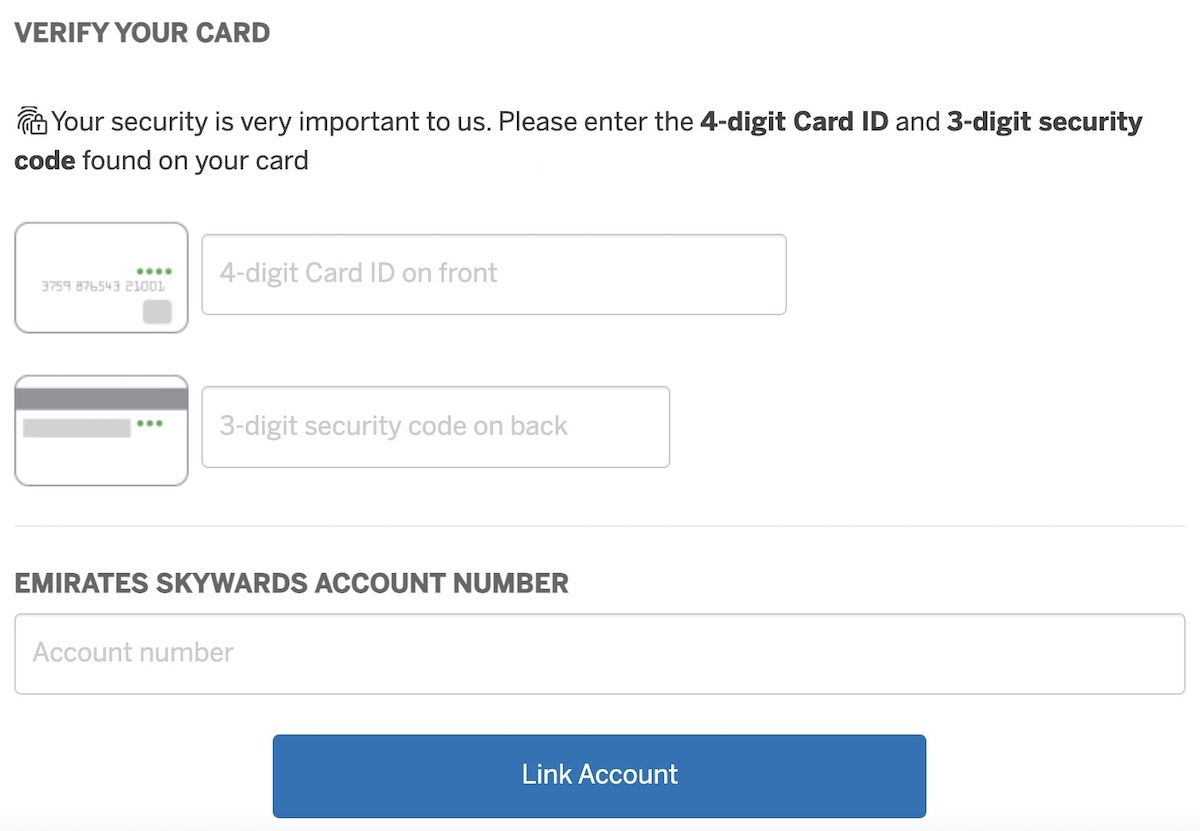This screenshot has height=831, width=1200.
Task: Click the four green dots on front card
Action: [x=154, y=271]
